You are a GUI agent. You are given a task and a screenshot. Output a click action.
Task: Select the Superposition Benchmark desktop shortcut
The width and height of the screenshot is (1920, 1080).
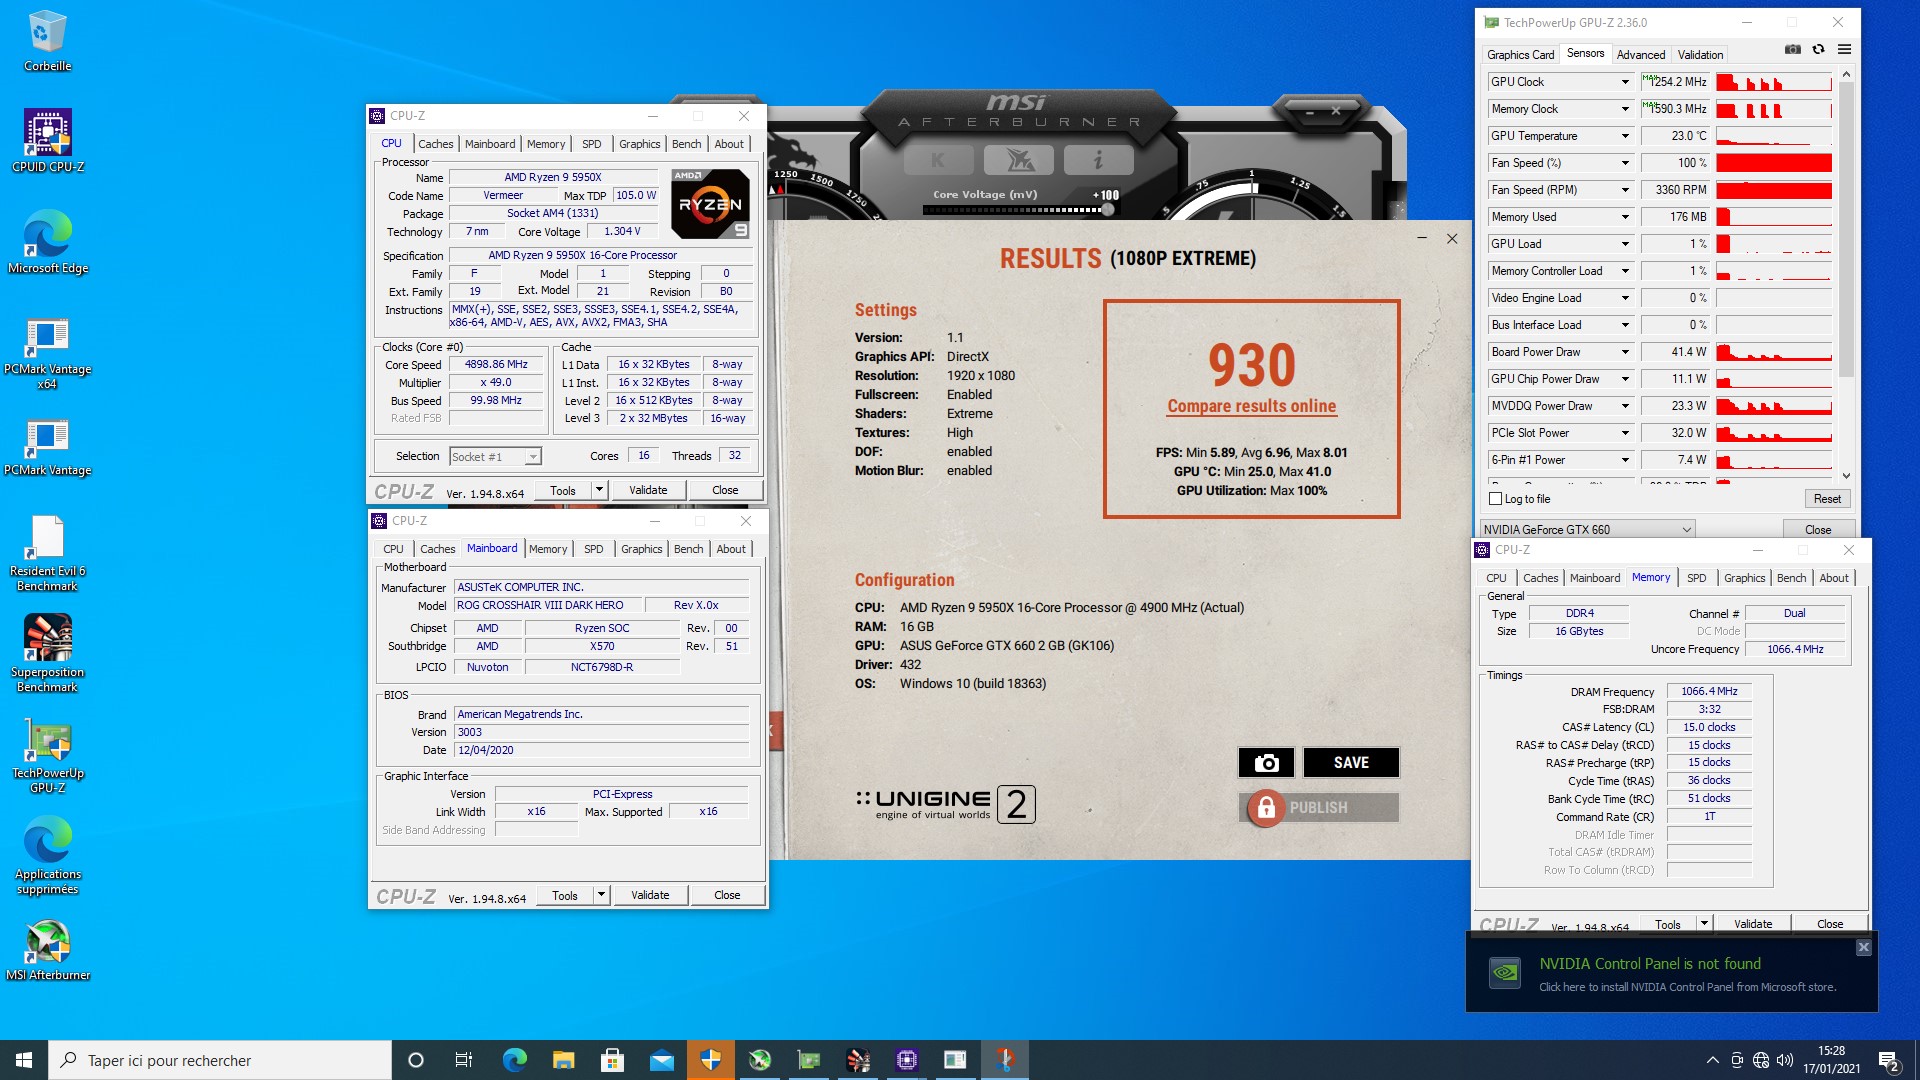pyautogui.click(x=47, y=654)
